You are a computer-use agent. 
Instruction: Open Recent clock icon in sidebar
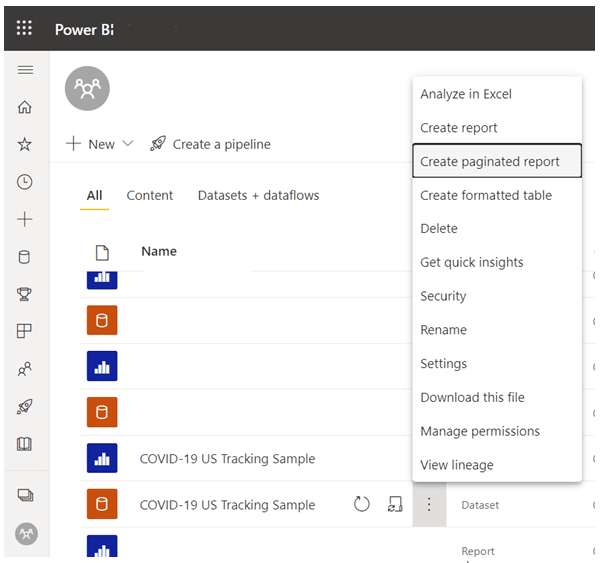(25, 182)
